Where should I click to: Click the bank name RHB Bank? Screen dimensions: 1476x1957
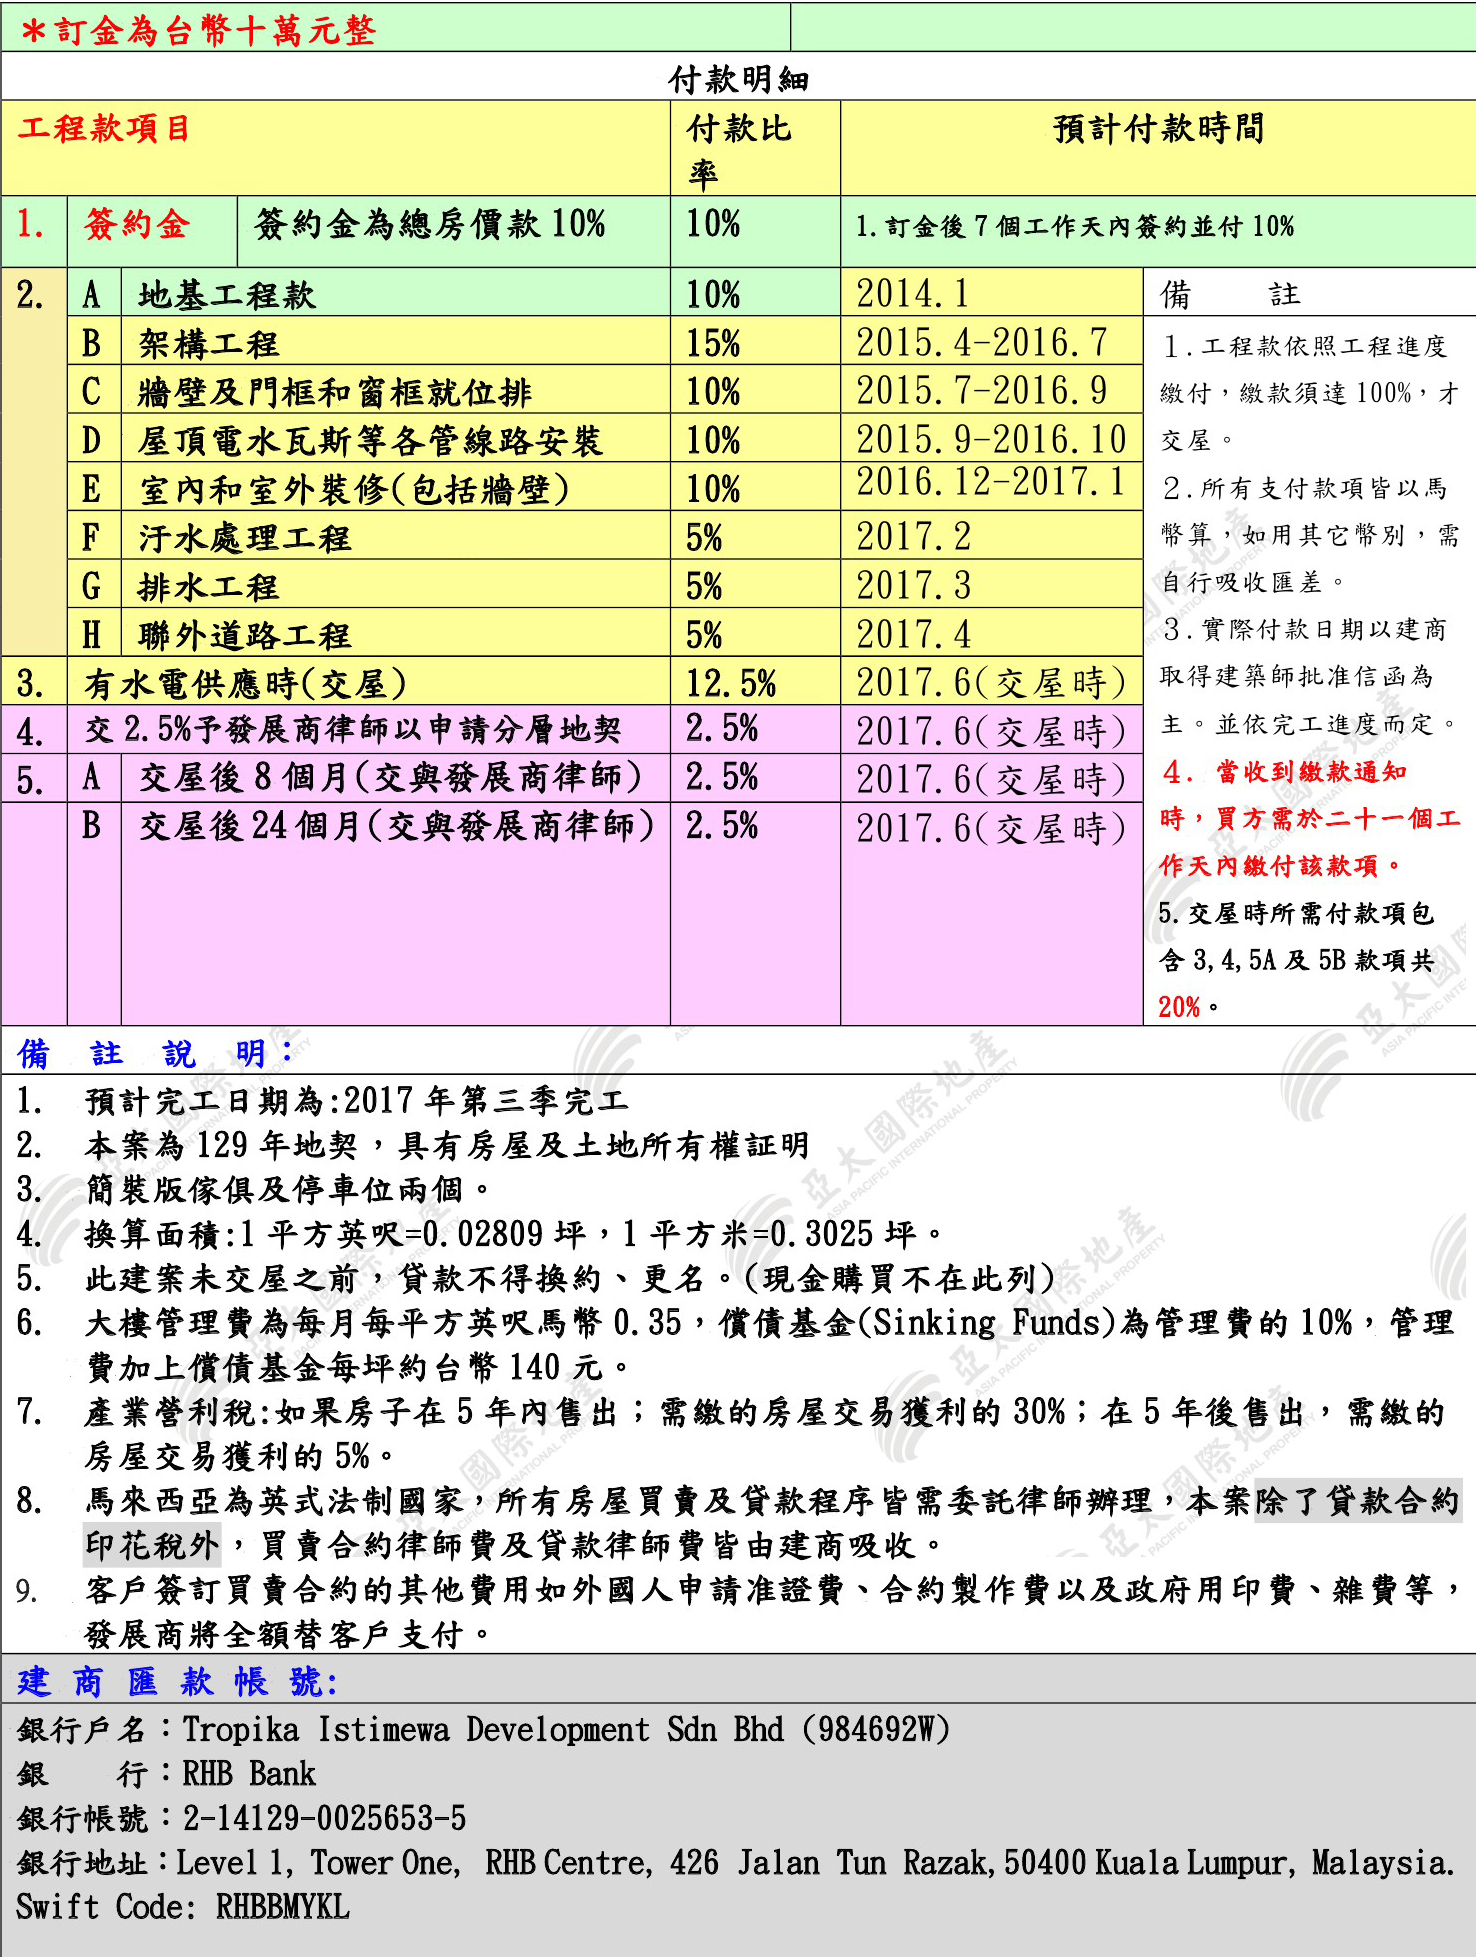(249, 1774)
